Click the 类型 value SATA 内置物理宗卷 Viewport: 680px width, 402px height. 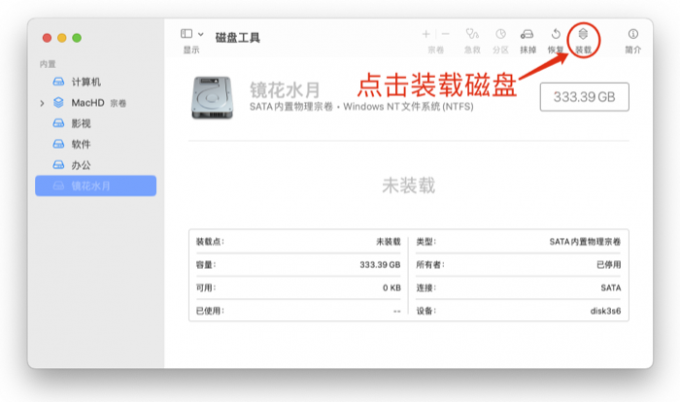585,242
